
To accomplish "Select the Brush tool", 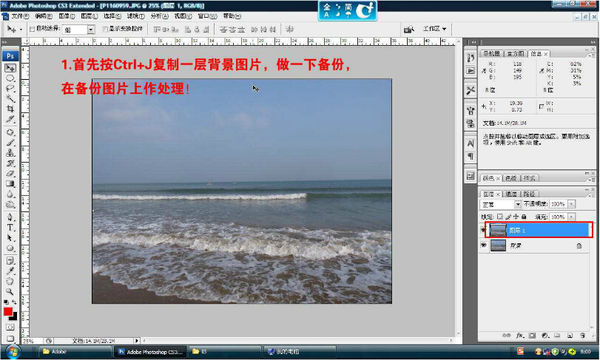I will (10, 143).
